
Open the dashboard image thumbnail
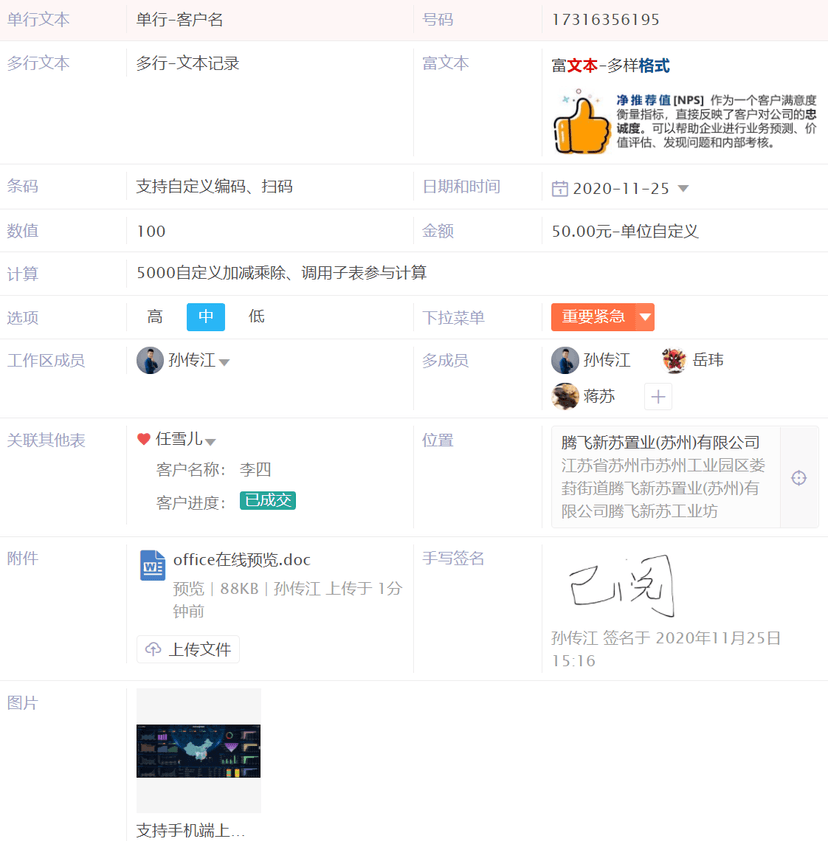pos(198,751)
